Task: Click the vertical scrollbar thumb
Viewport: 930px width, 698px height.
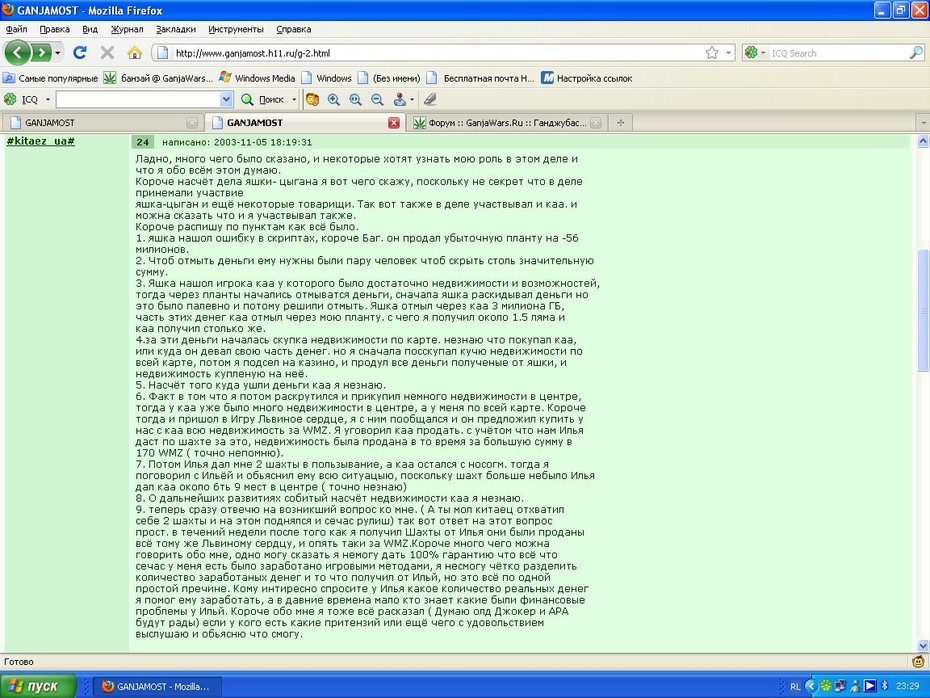Action: pyautogui.click(x=923, y=311)
